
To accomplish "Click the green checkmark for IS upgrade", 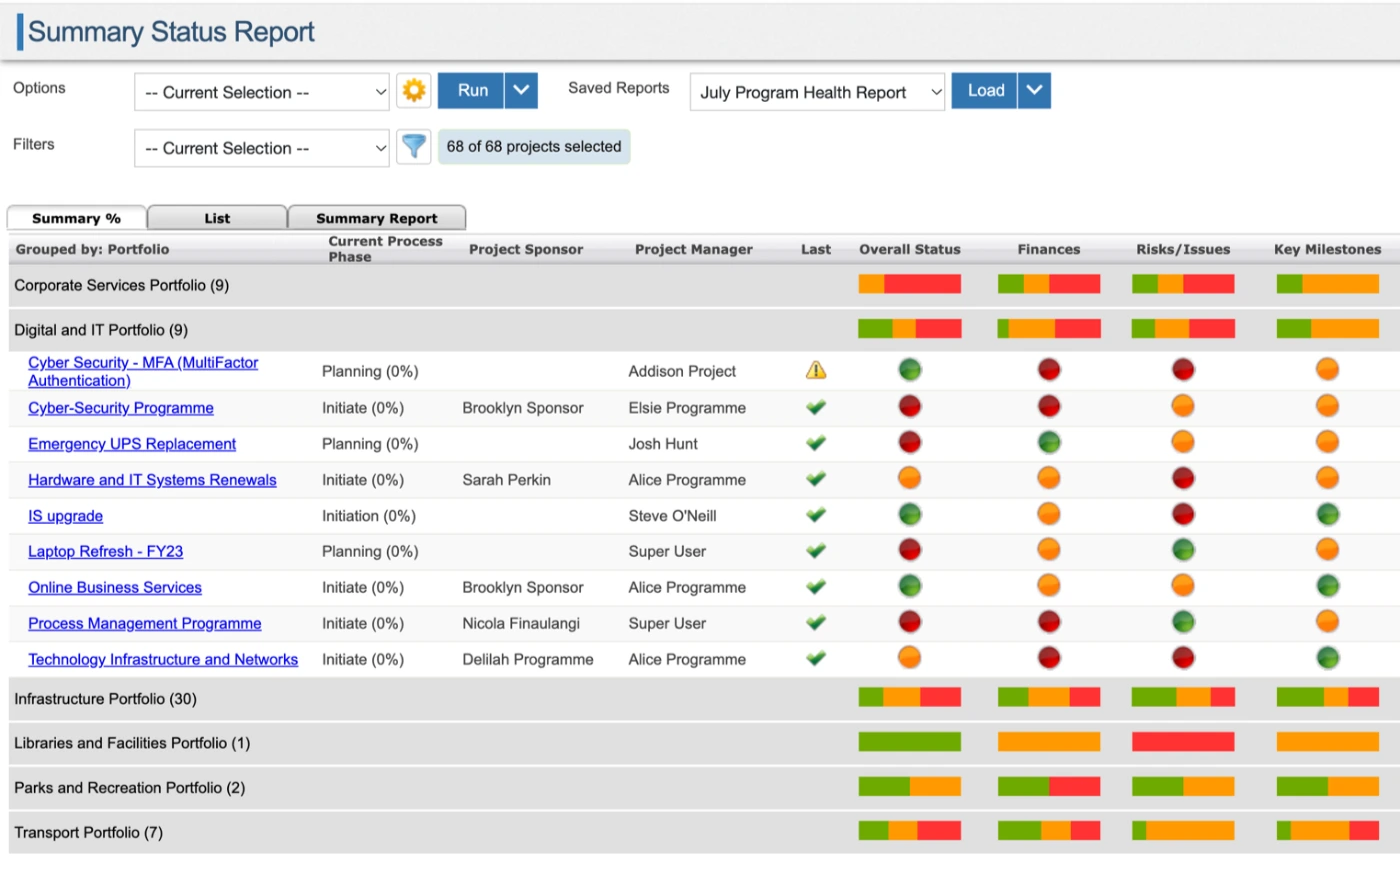I will point(816,516).
